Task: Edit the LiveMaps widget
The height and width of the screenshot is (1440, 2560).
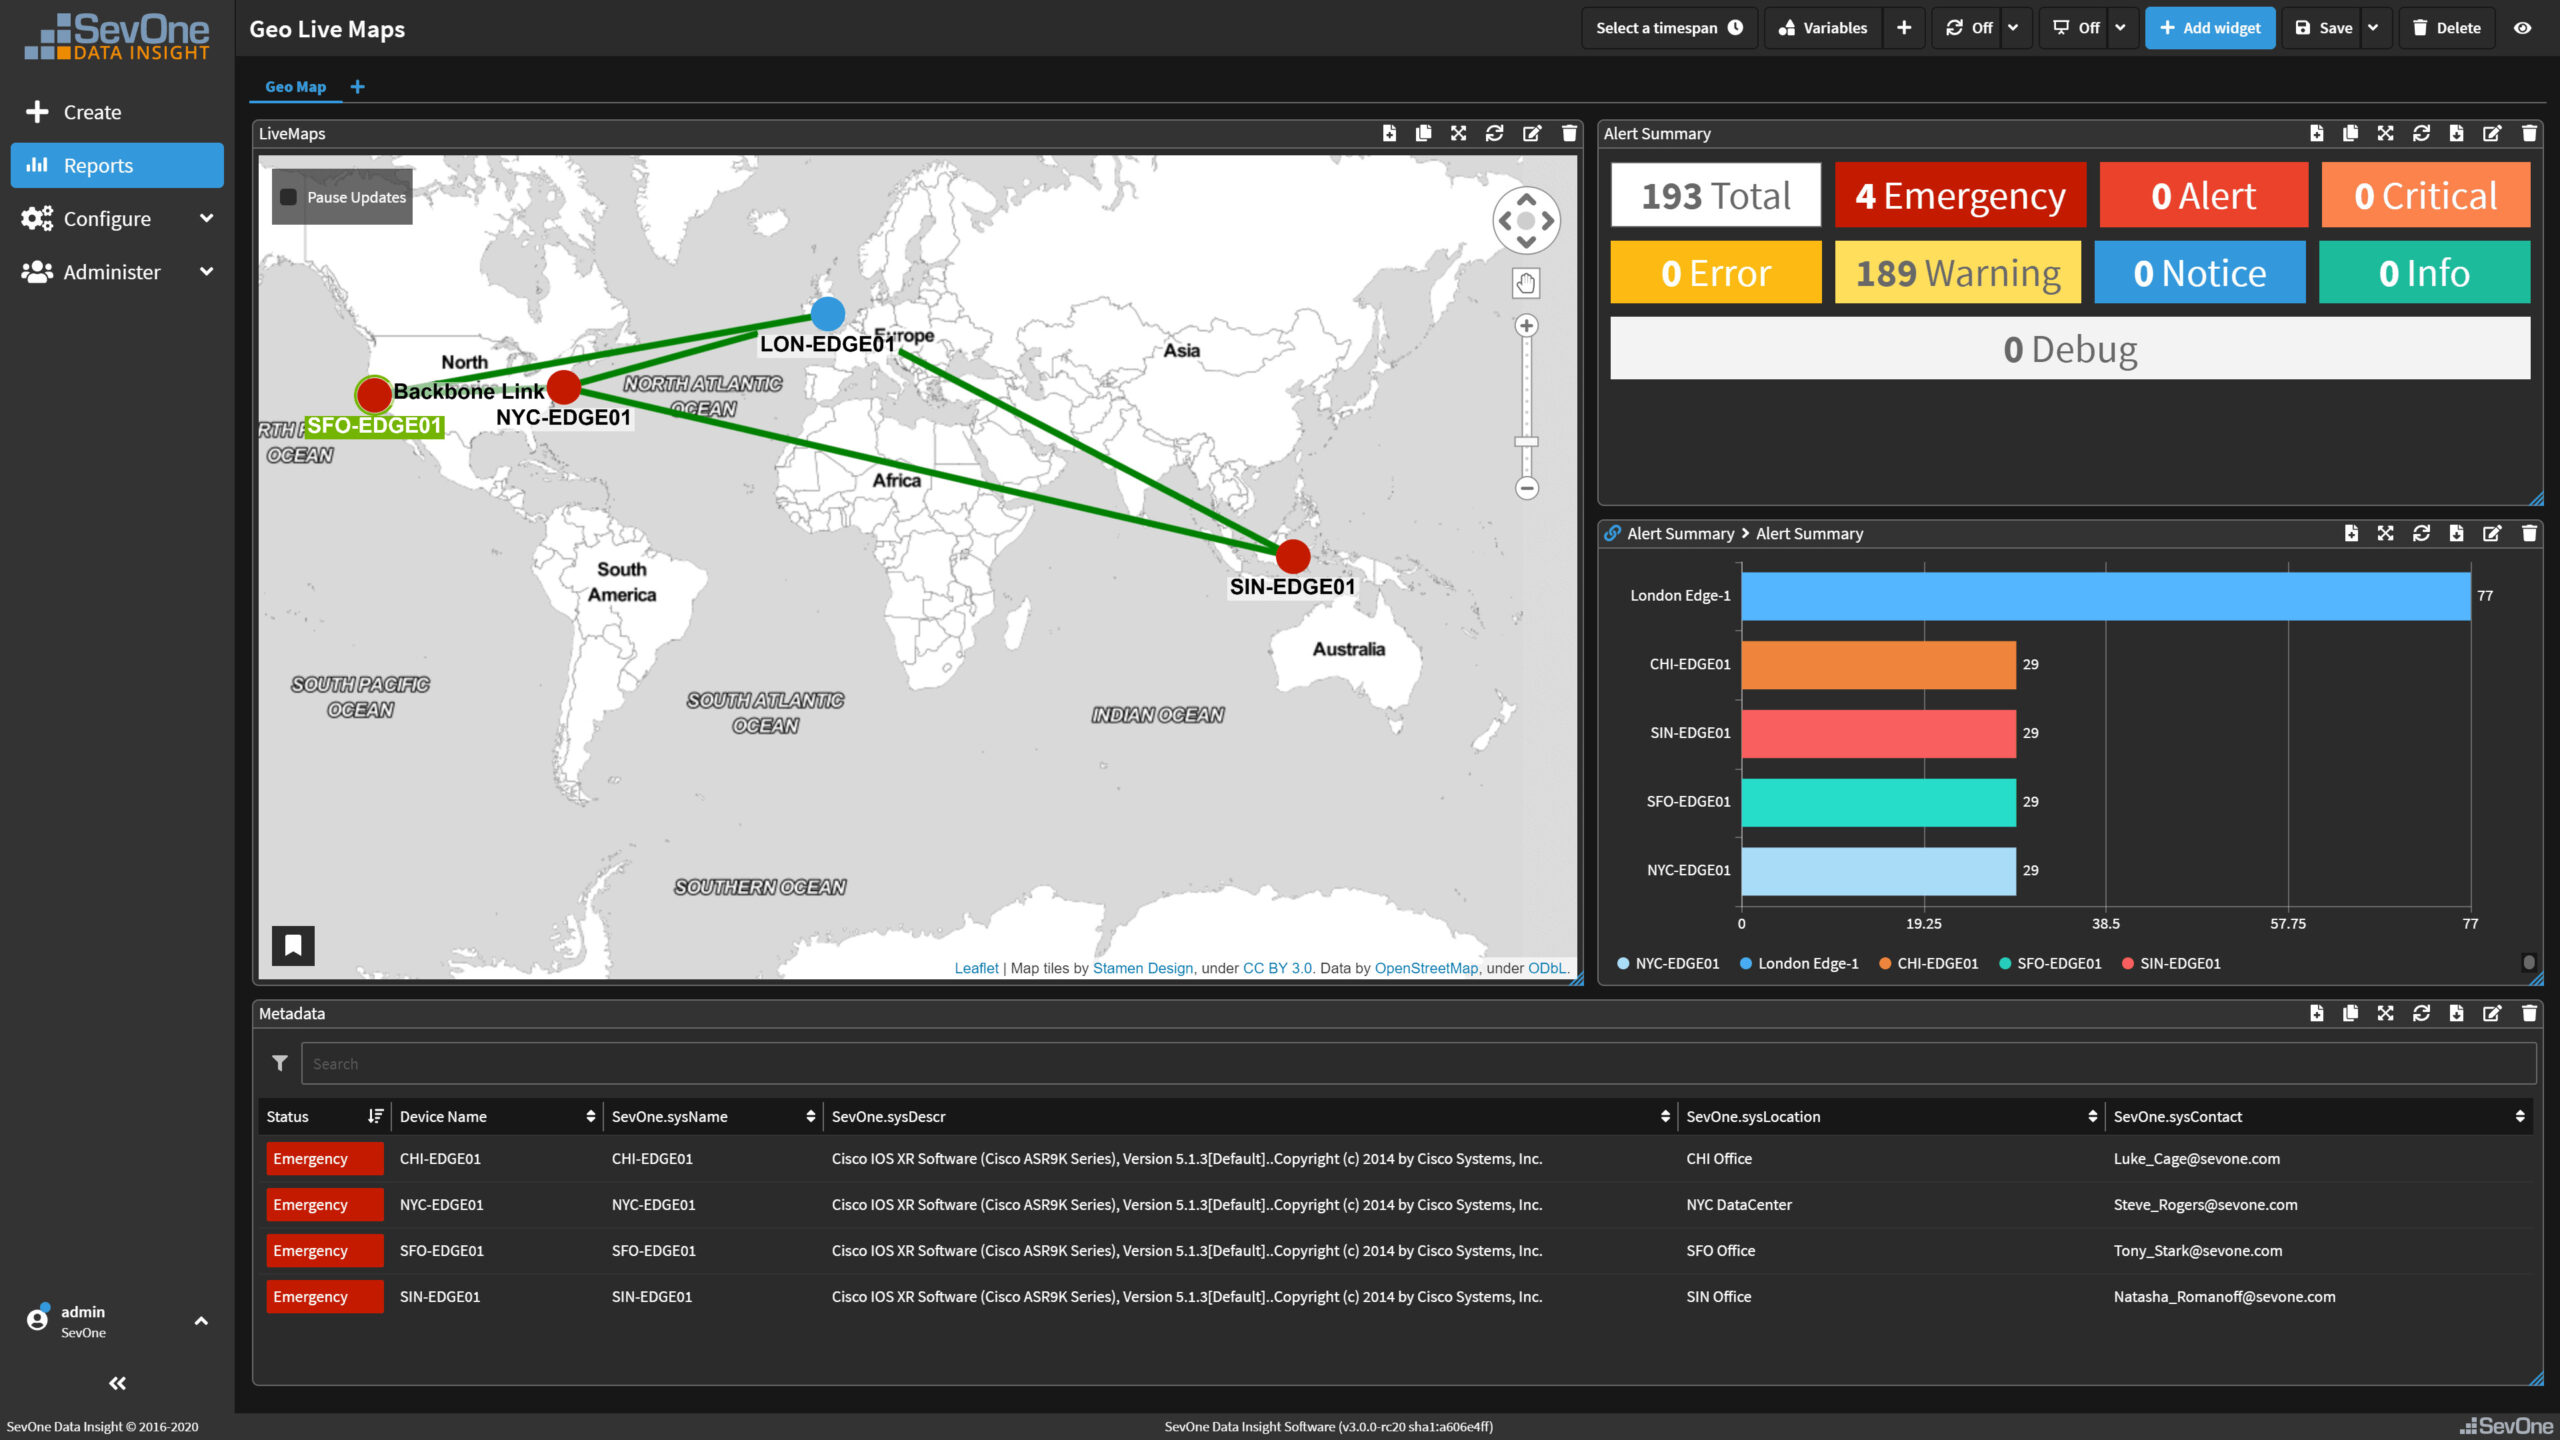Action: (1531, 133)
